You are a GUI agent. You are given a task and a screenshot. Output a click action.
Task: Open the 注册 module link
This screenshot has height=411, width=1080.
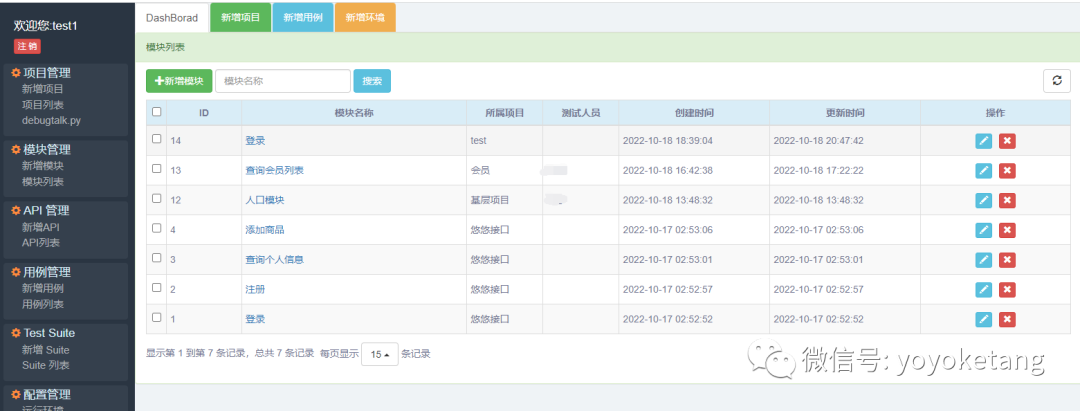255,290
